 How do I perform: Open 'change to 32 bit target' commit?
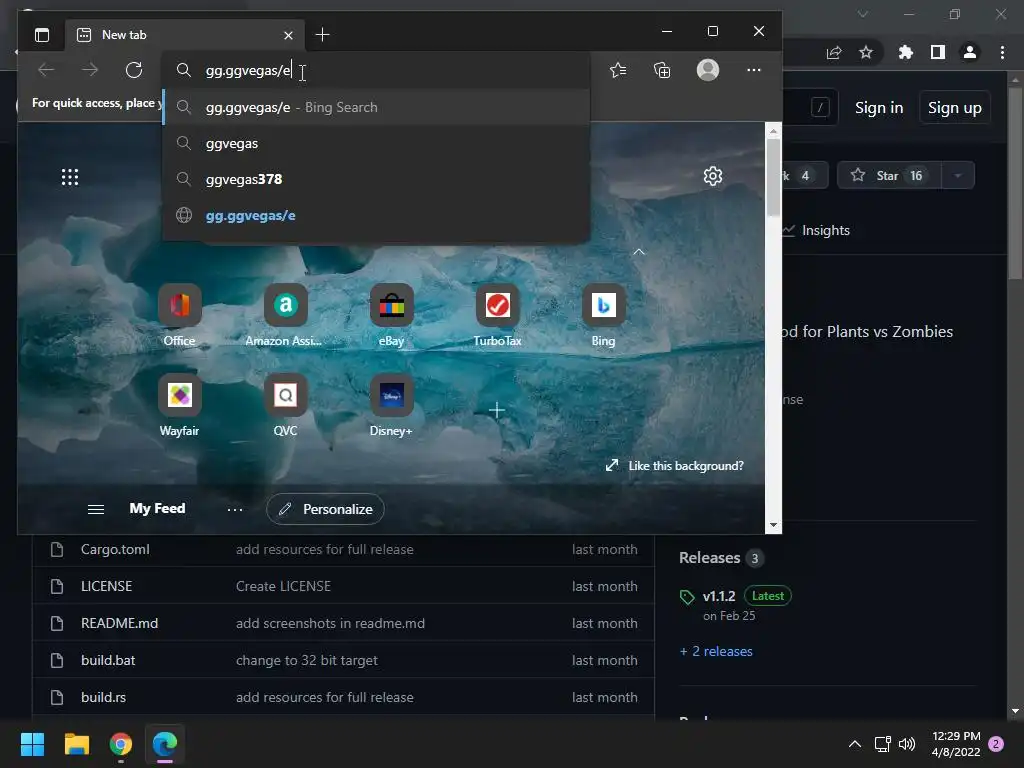point(307,660)
